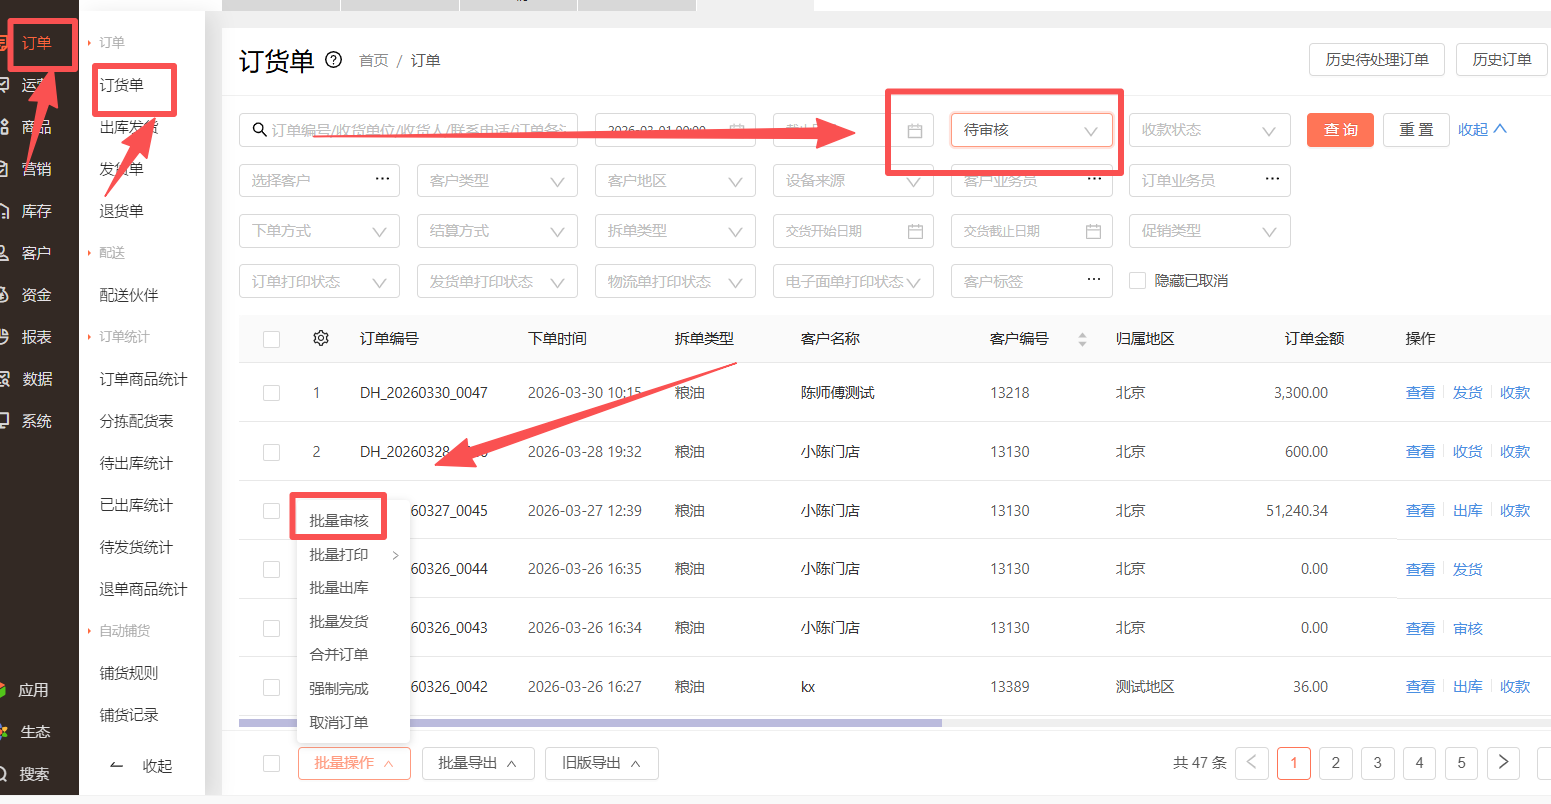1551x804 pixels.
Task: Open the help icon beside 订货单 title
Action: (x=334, y=60)
